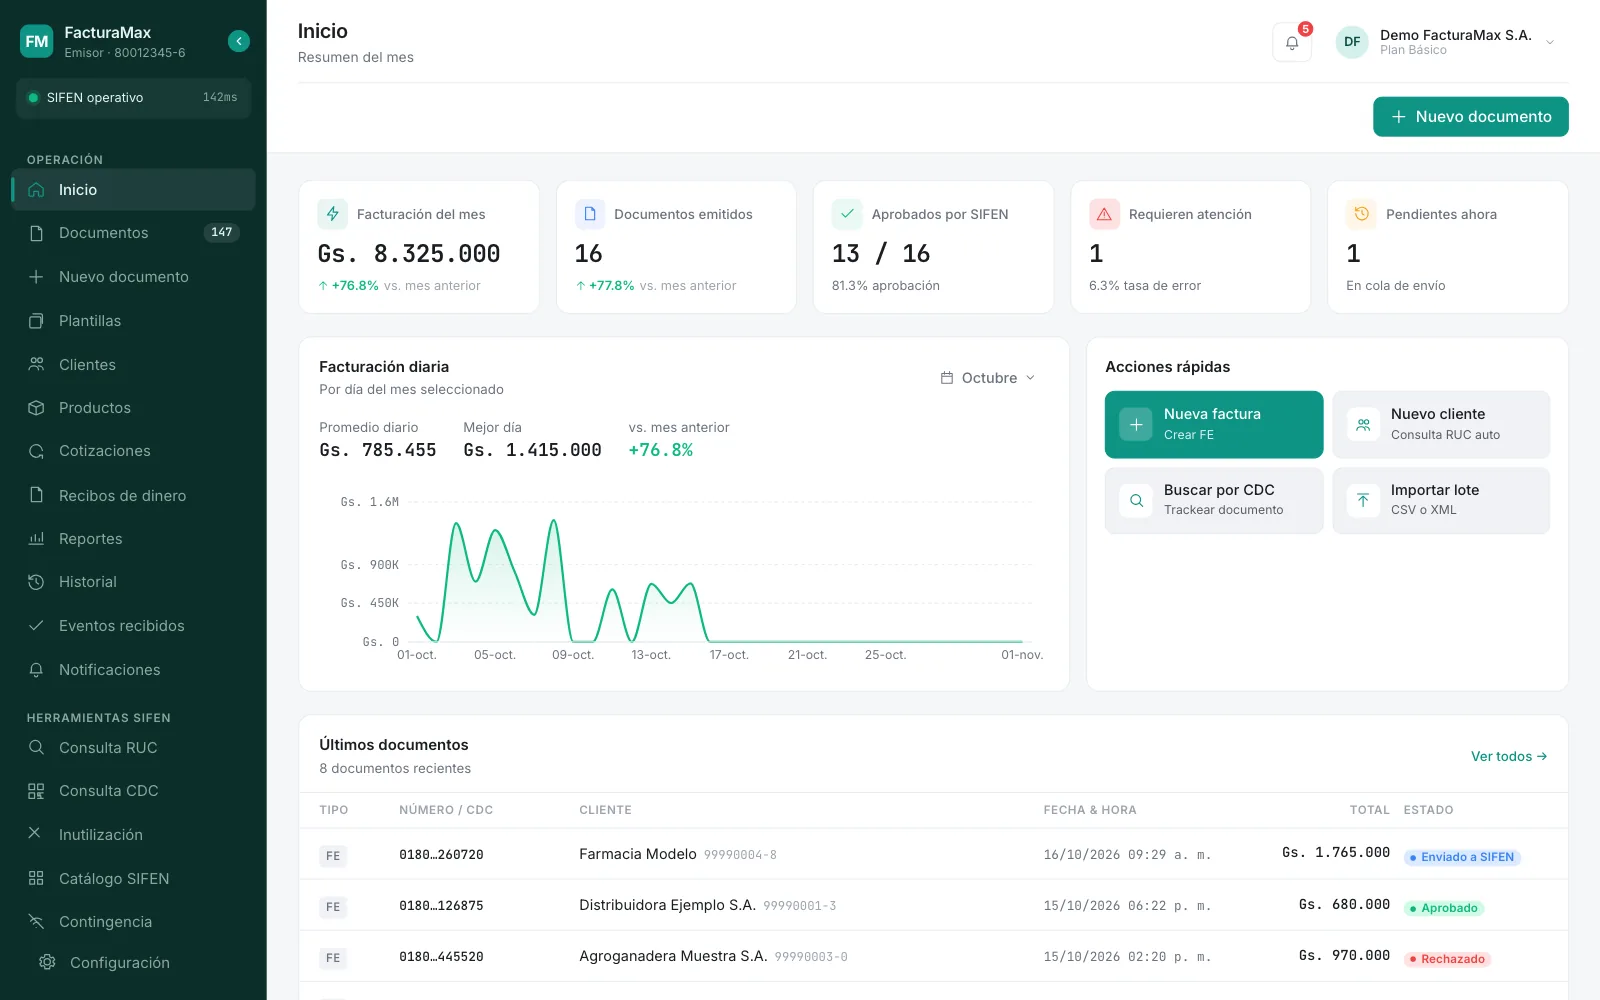Click the SIFEN operativo status indicator
The image size is (1600, 1000).
click(133, 98)
